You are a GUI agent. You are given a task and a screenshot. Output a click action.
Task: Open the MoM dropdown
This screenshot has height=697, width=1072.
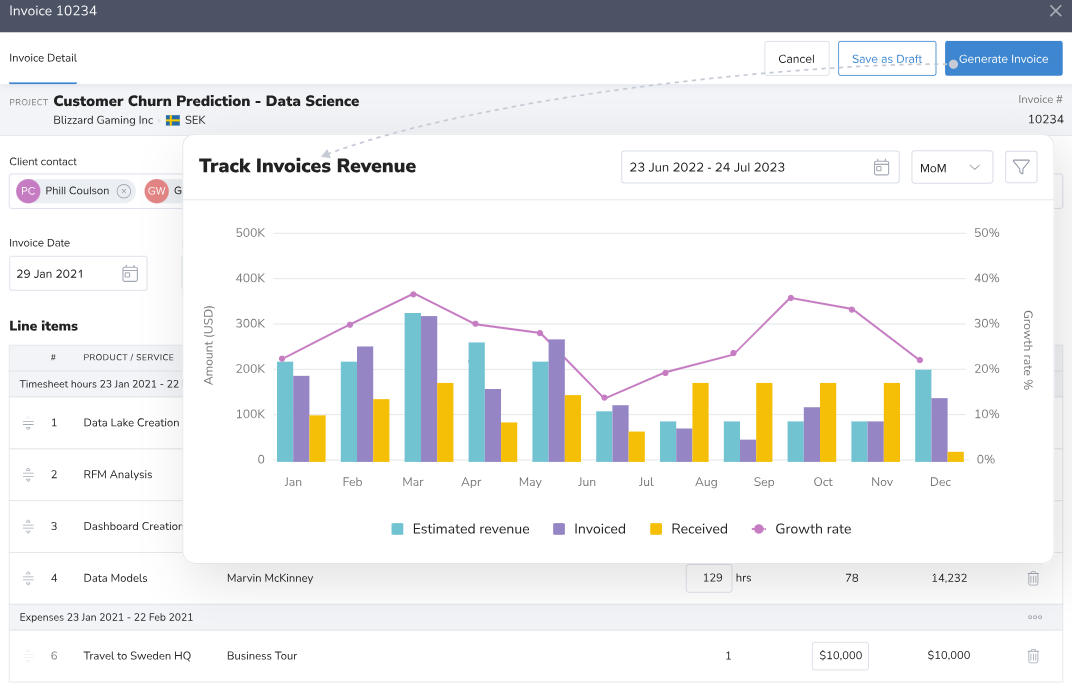pyautogui.click(x=951, y=167)
